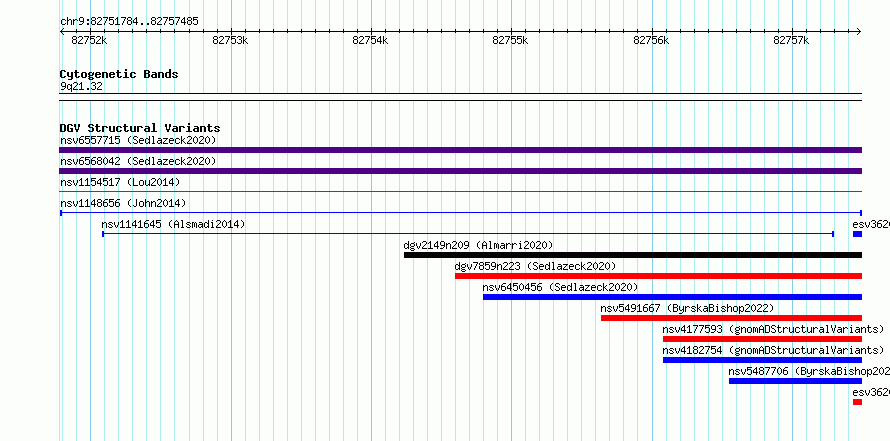Open the nsv1154517 (Lou2014) variant label

point(120,182)
